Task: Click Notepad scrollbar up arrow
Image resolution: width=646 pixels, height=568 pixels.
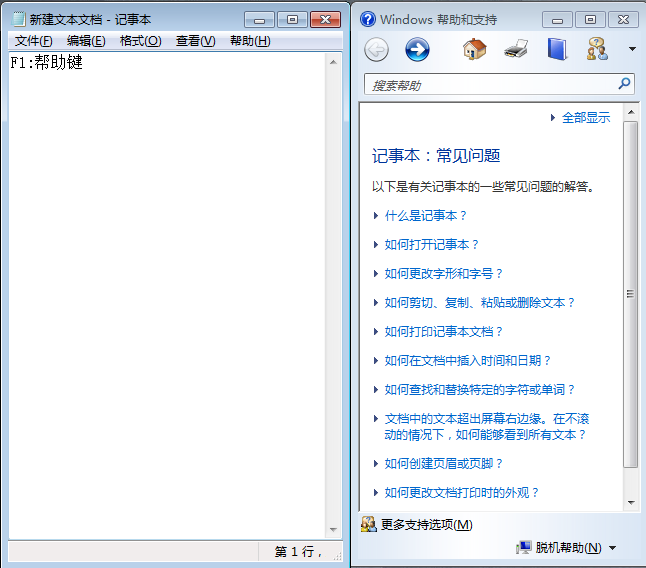Action: click(x=333, y=62)
